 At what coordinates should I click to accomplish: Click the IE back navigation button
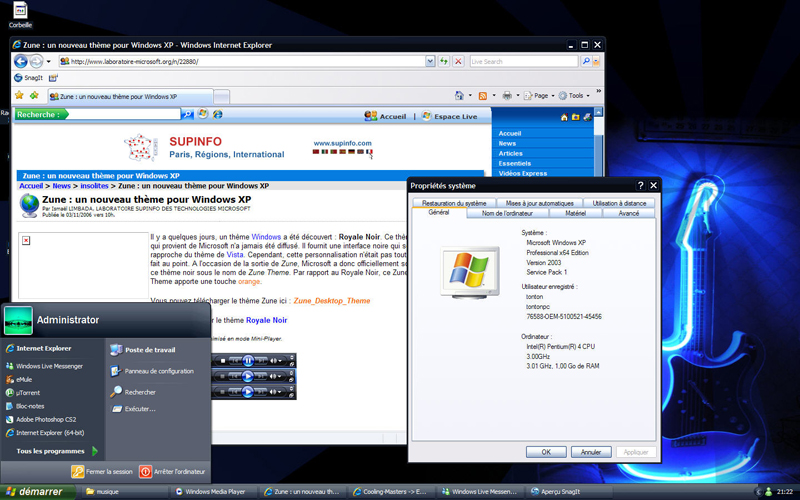pos(21,61)
